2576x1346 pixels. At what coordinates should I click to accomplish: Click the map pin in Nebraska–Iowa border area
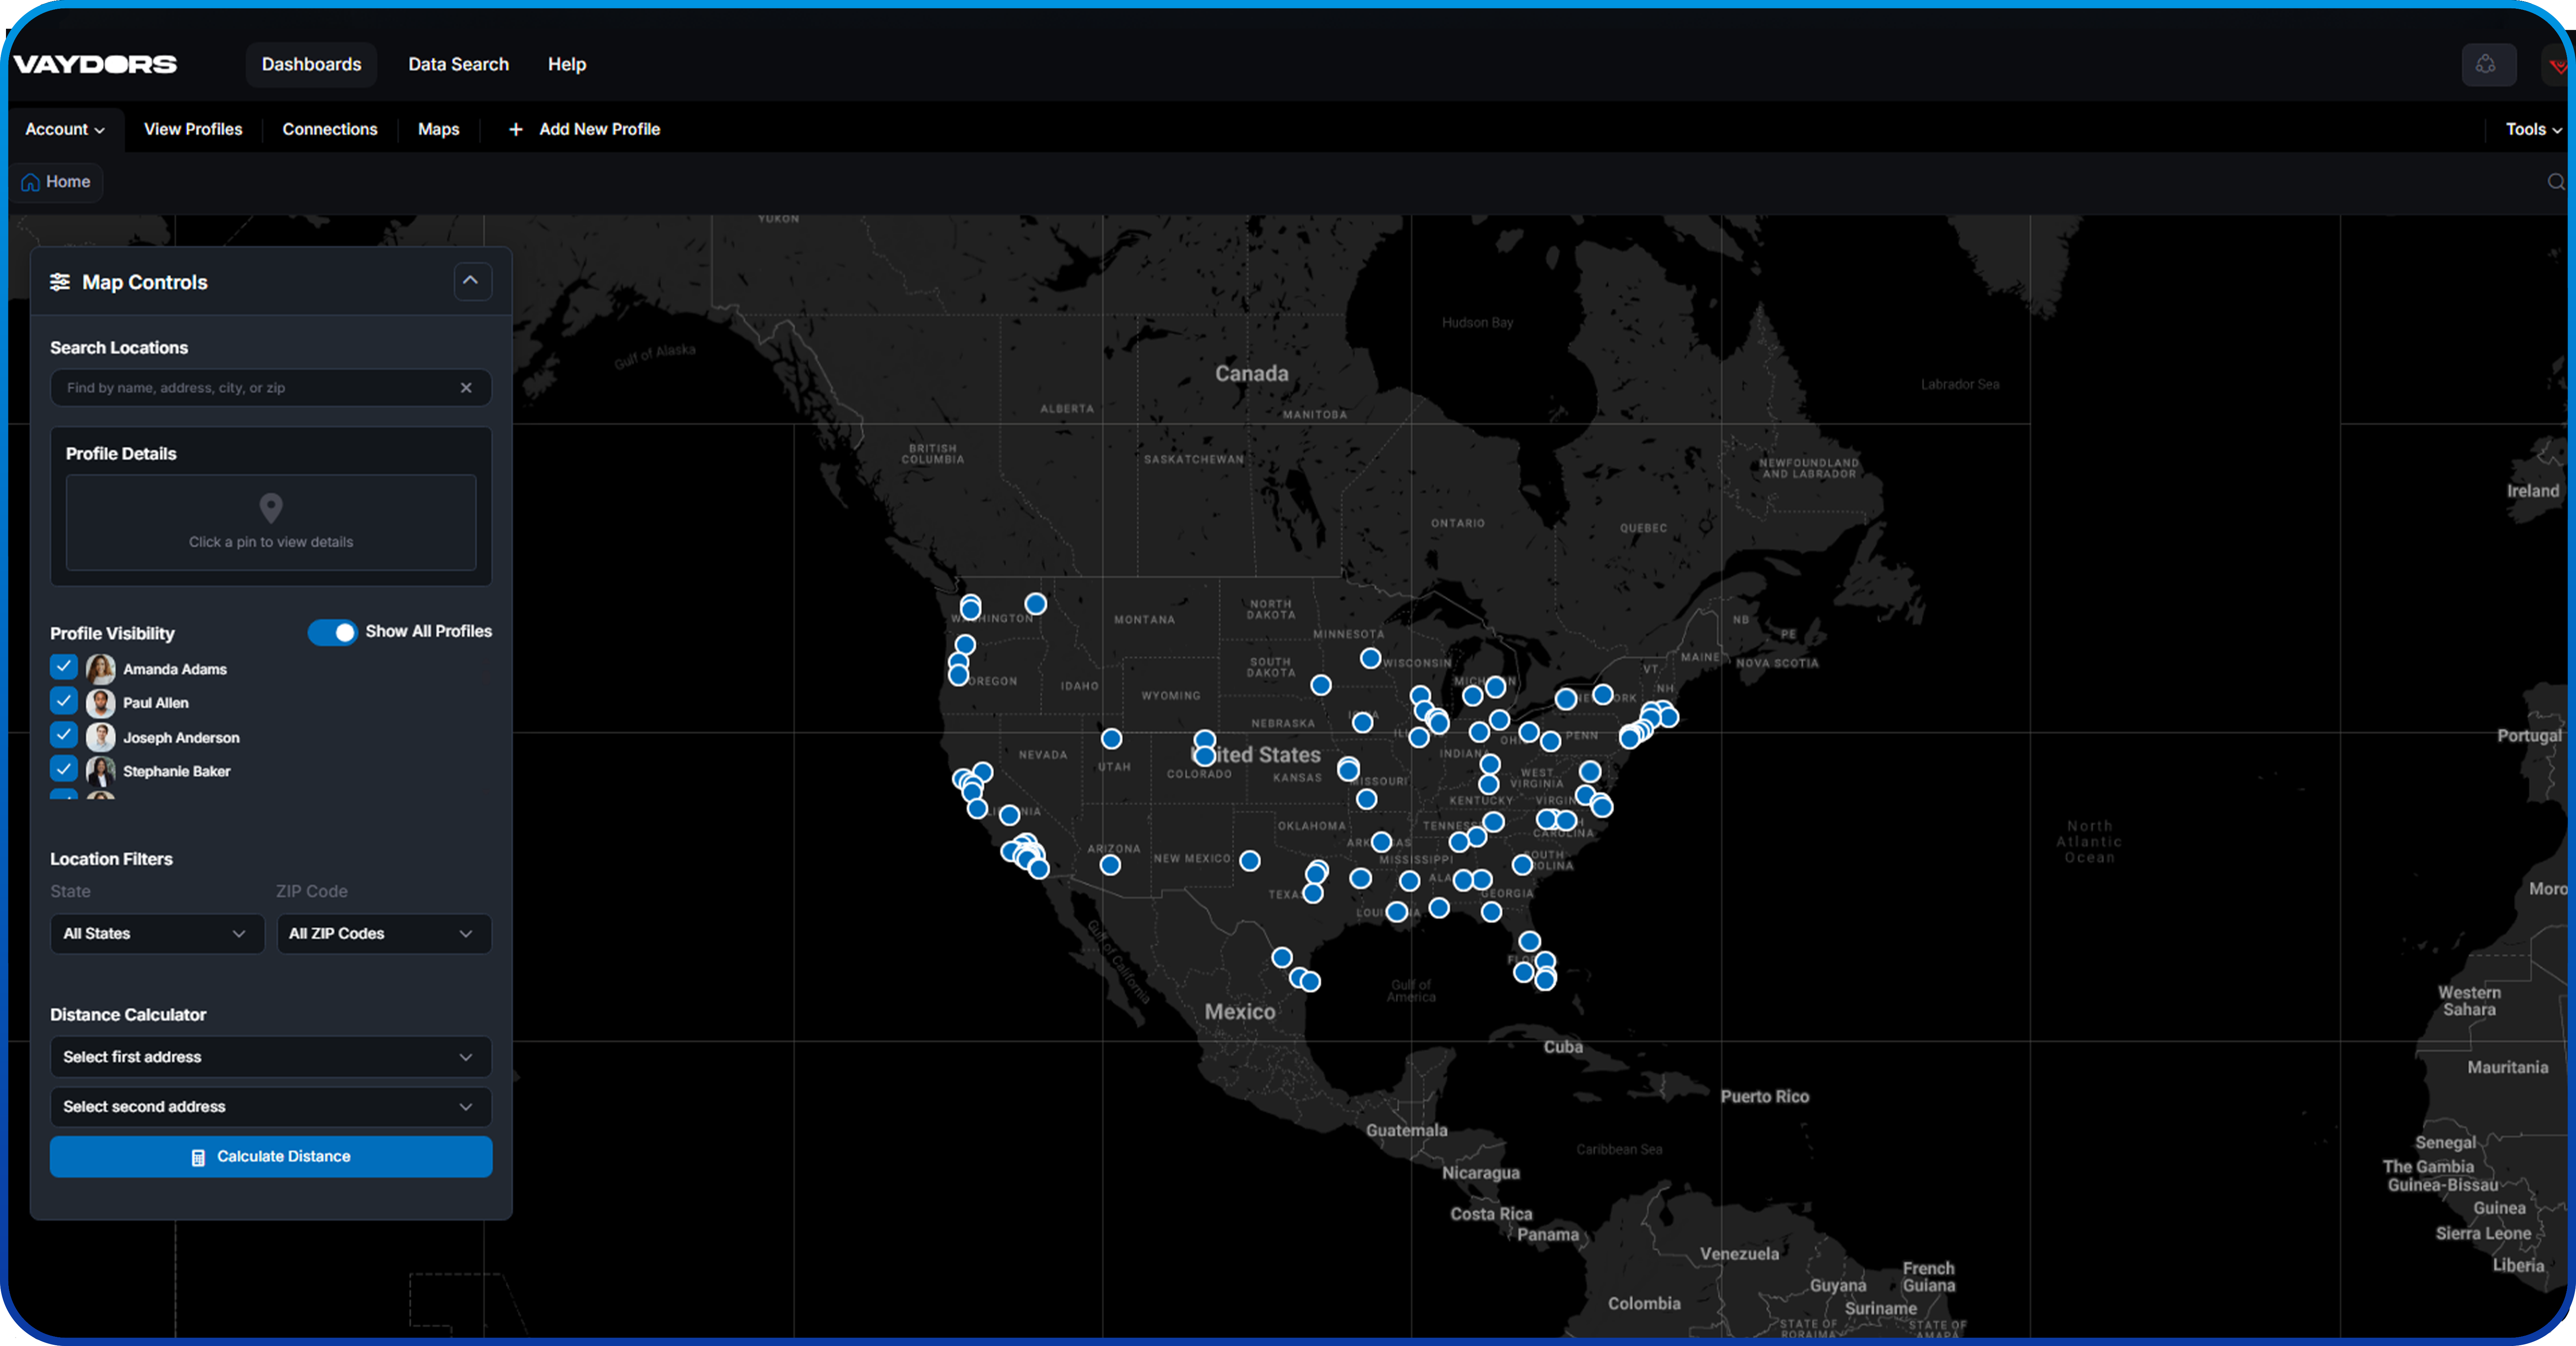(1362, 722)
